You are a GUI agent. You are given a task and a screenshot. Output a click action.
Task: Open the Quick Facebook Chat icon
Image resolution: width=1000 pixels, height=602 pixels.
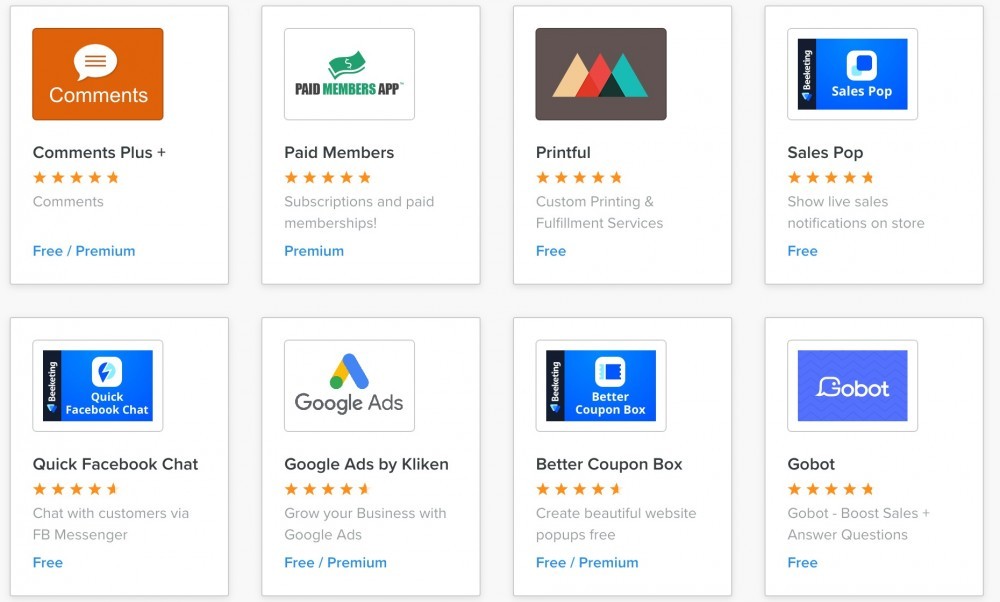click(97, 385)
